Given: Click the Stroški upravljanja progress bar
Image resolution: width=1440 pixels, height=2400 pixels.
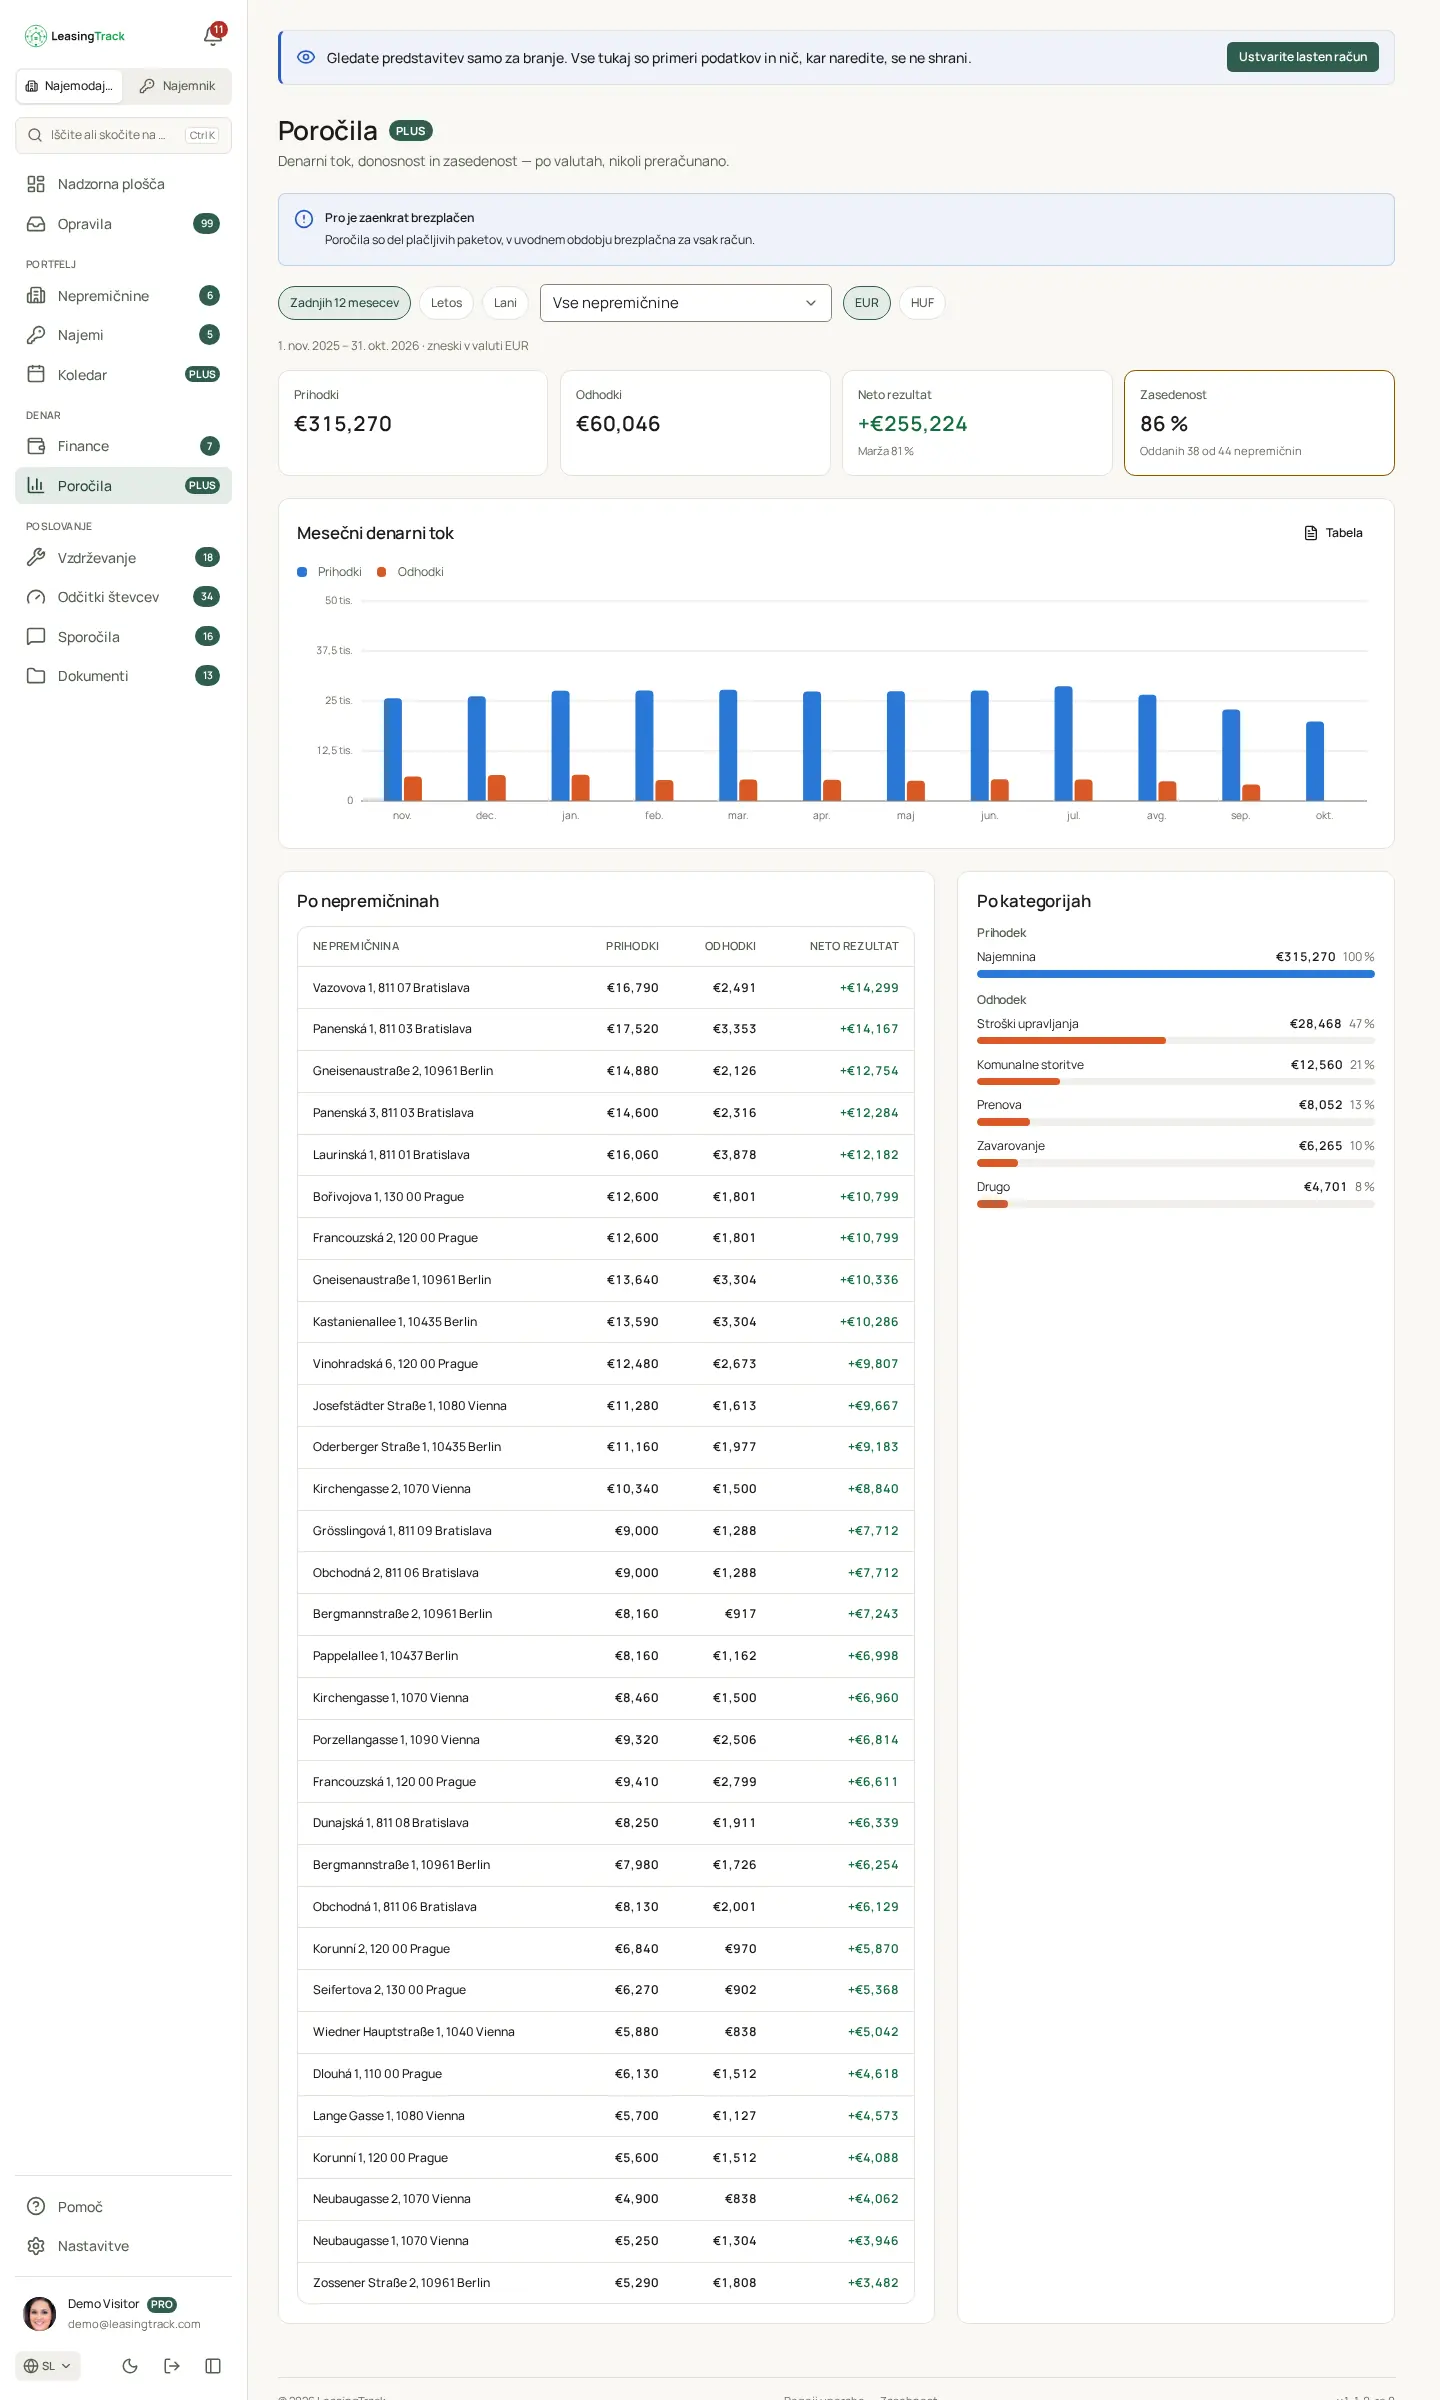Looking at the screenshot, I should 1175,1040.
